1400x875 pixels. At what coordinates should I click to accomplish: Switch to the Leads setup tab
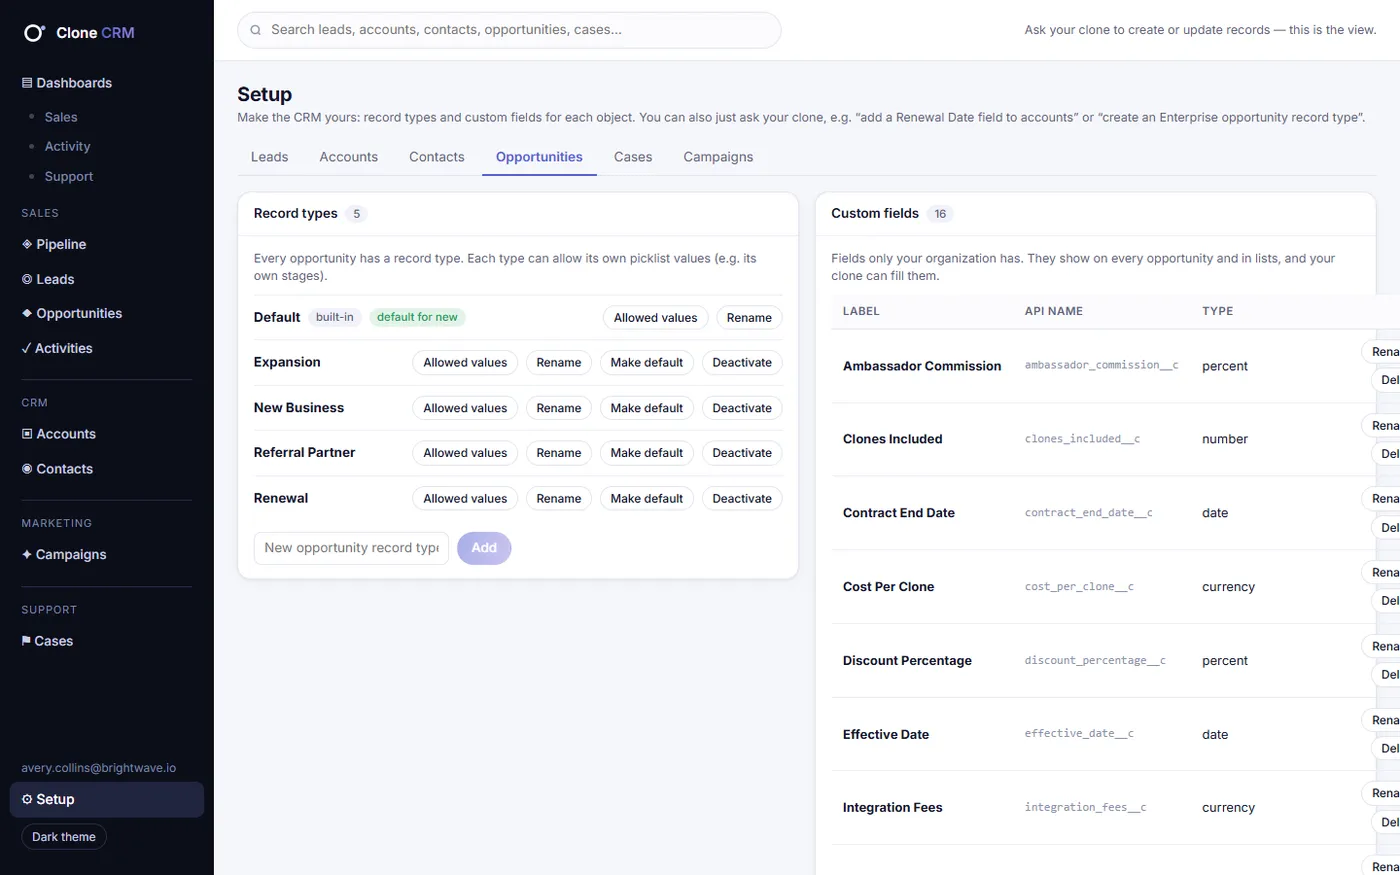point(269,157)
